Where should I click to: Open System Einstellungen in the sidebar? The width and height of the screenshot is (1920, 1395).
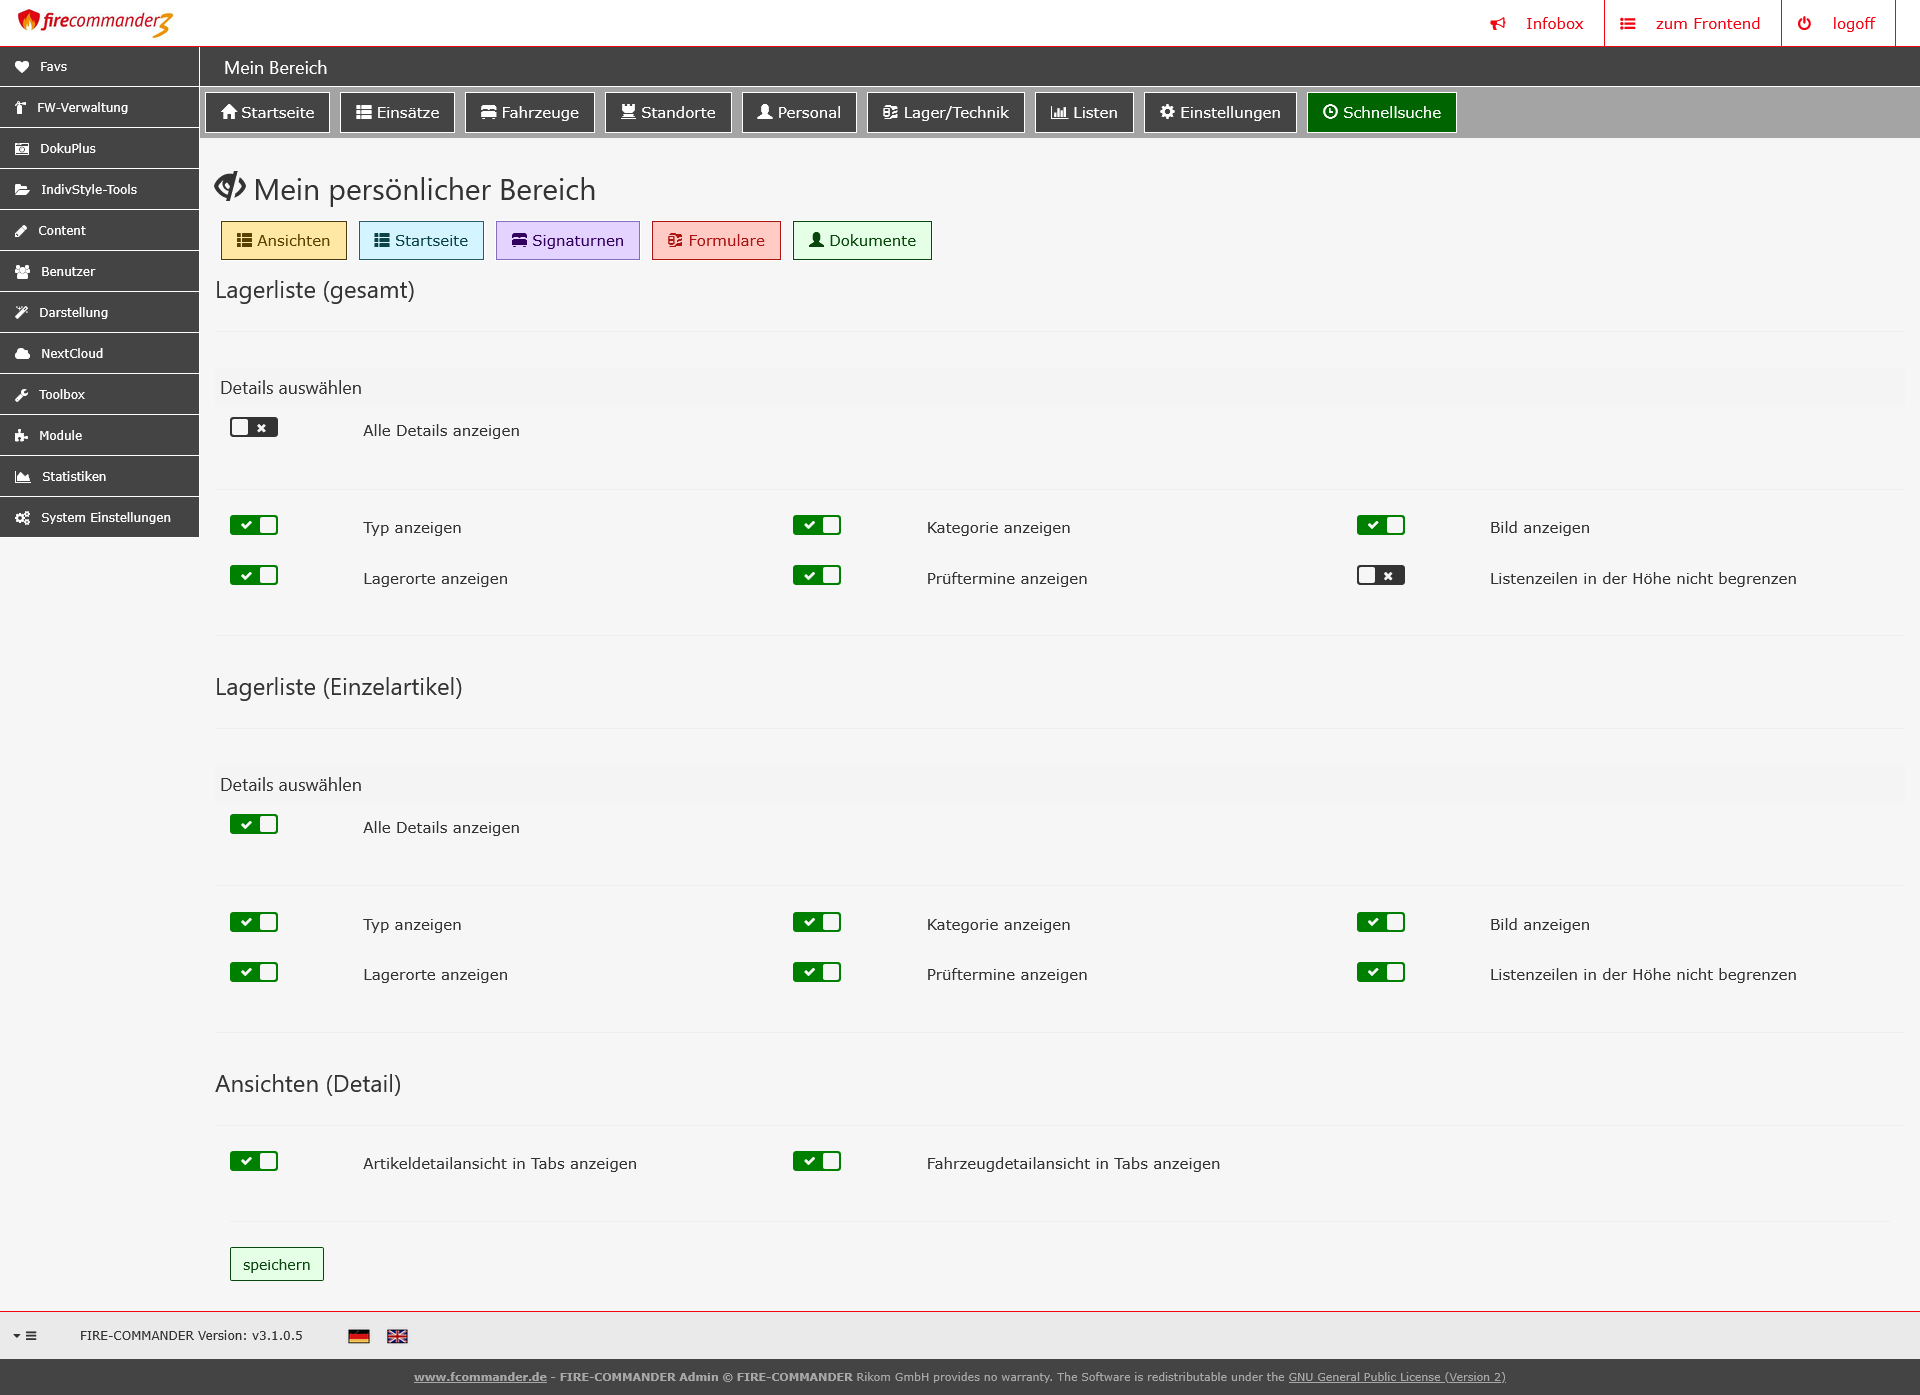coord(105,518)
